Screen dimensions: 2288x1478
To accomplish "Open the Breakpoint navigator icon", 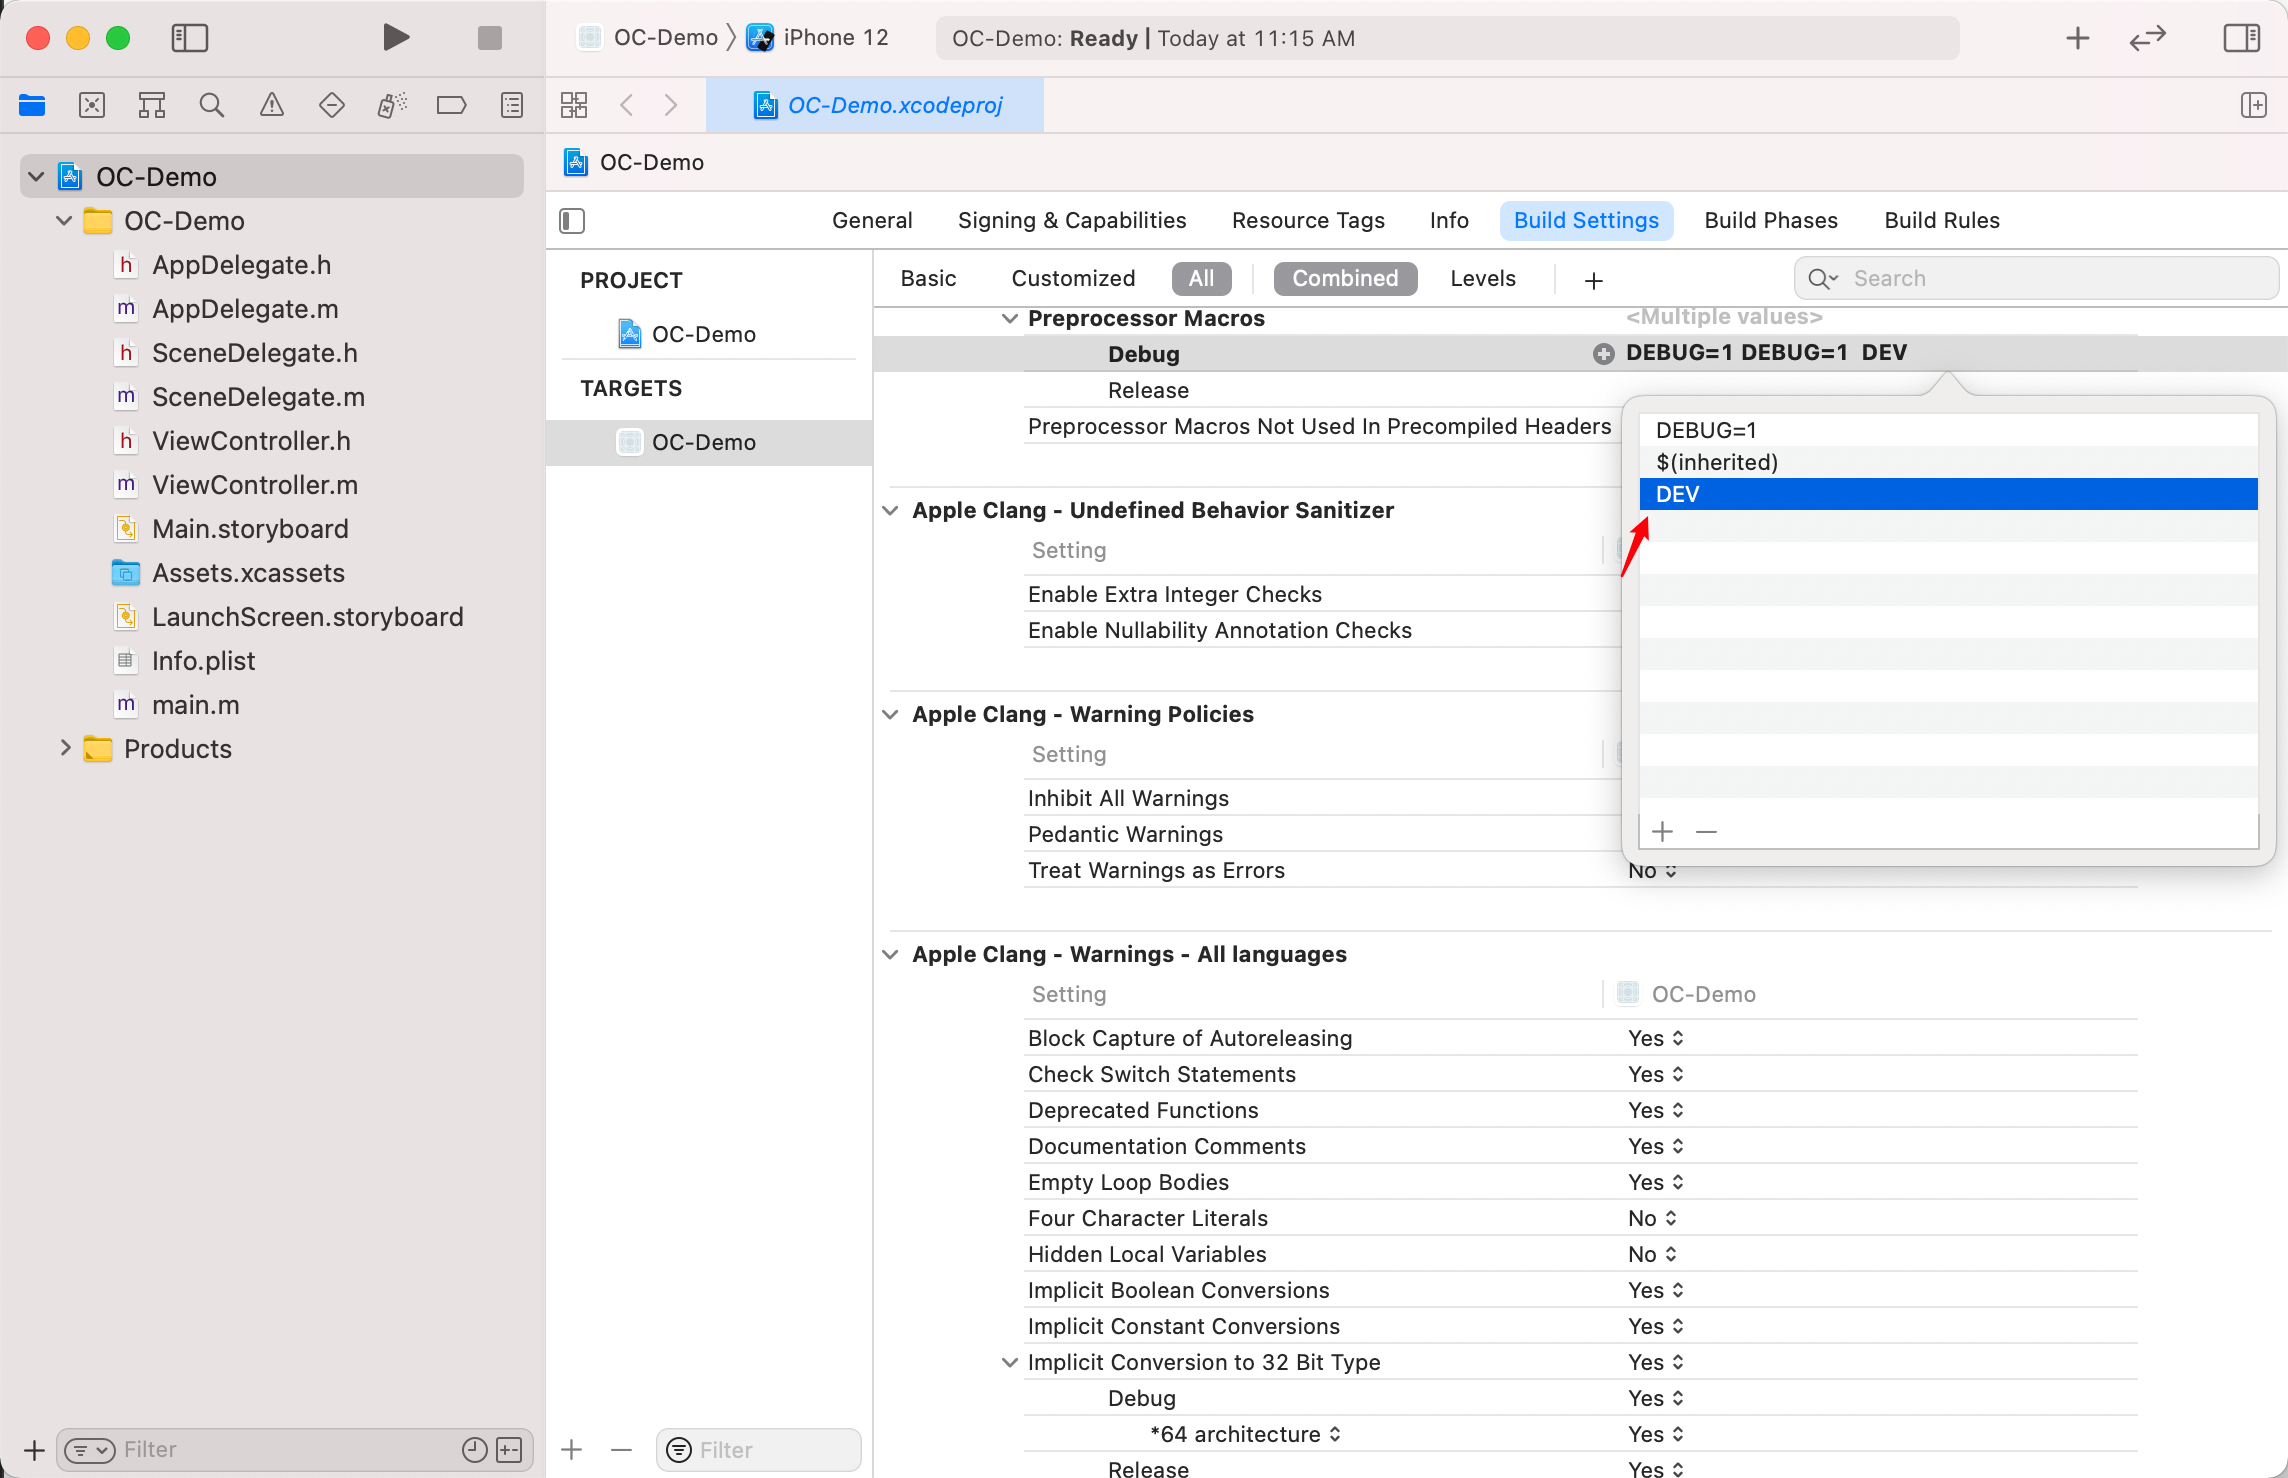I will [451, 105].
